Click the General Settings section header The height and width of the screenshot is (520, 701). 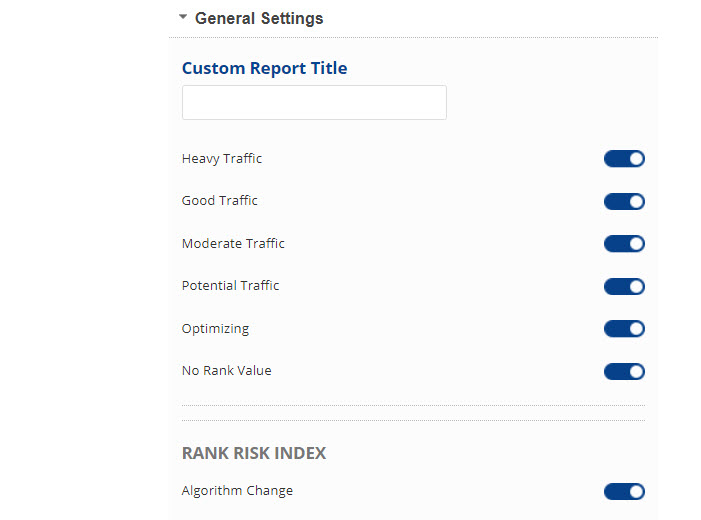[259, 18]
